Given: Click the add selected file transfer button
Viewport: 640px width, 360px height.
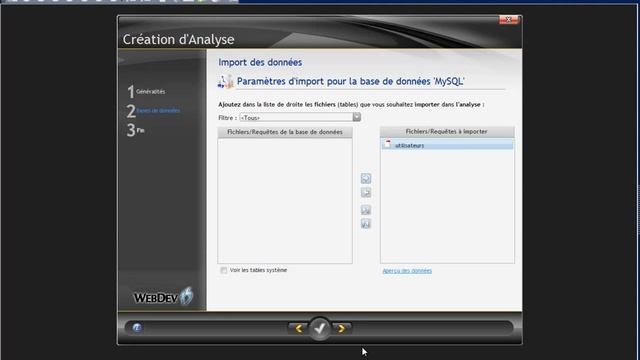Looking at the screenshot, I should 366,178.
